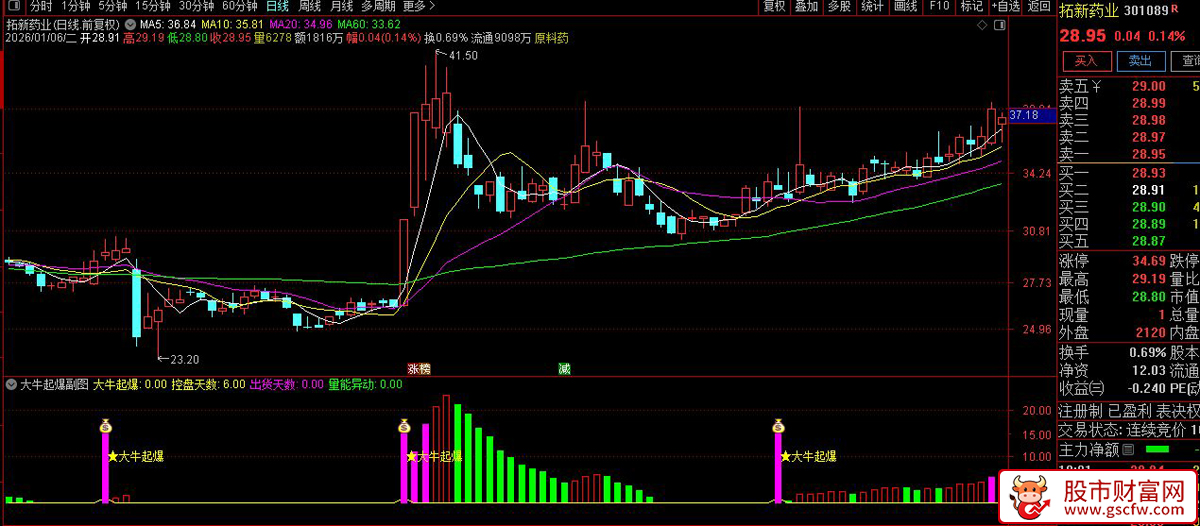1200x526 pixels.
Task: Switch to 5分钟 period
Action: click(x=113, y=6)
